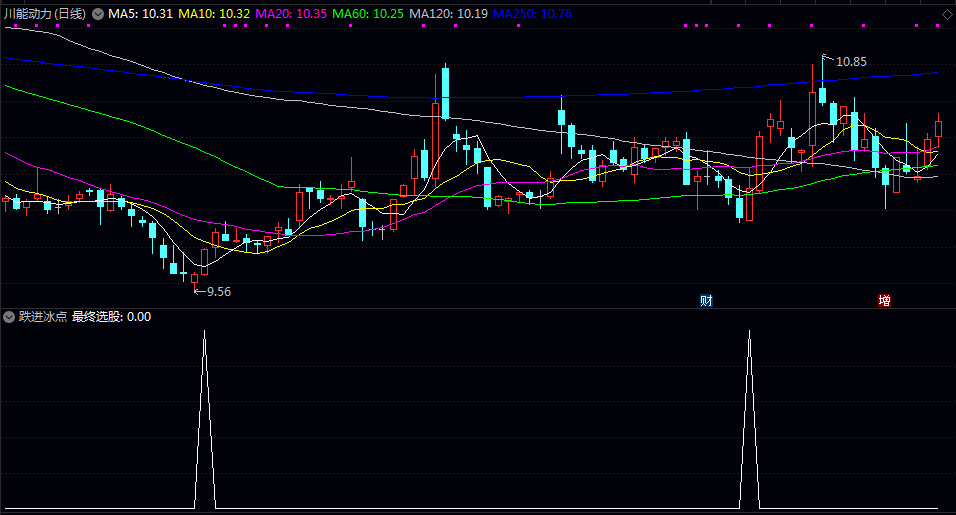The image size is (956, 515).
Task: Click the MA5: 10.31 label
Action: [x=141, y=13]
